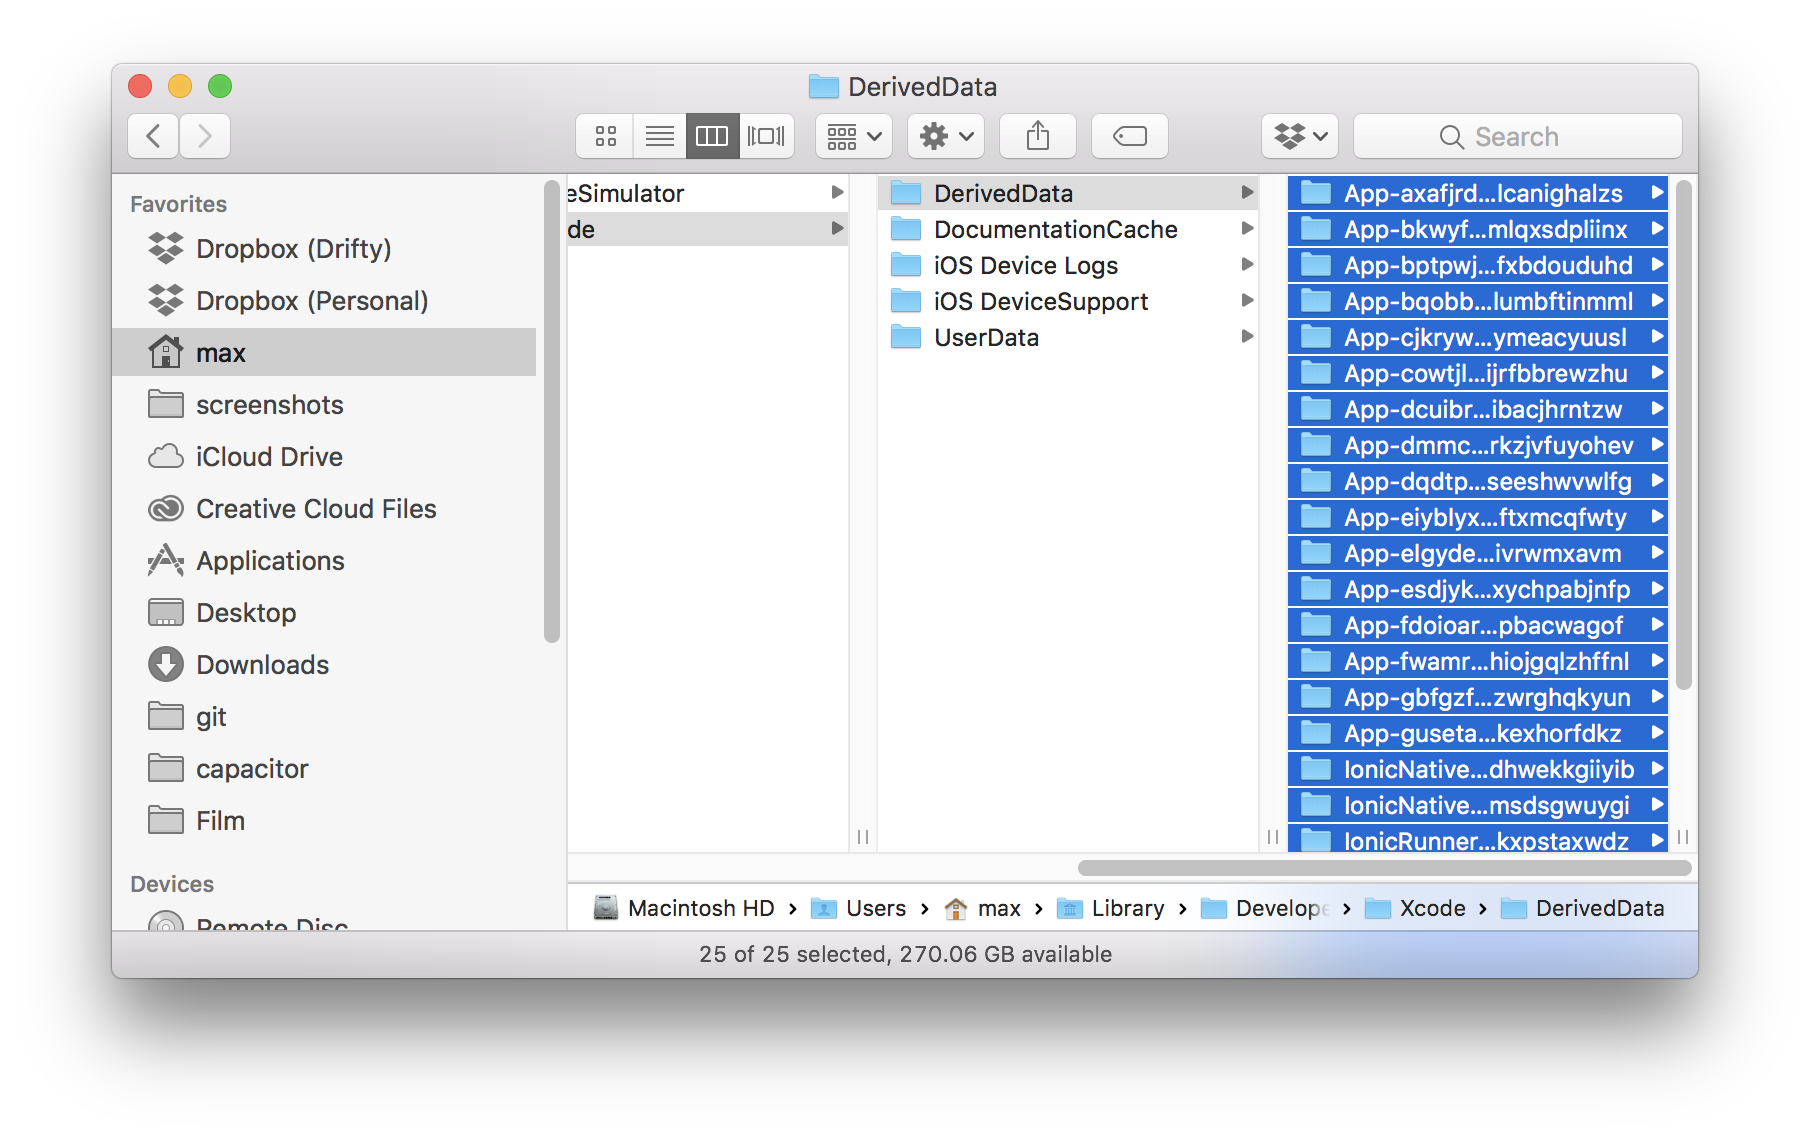Click the Edit Tags icon
Image resolution: width=1810 pixels, height=1138 pixels.
tap(1129, 136)
